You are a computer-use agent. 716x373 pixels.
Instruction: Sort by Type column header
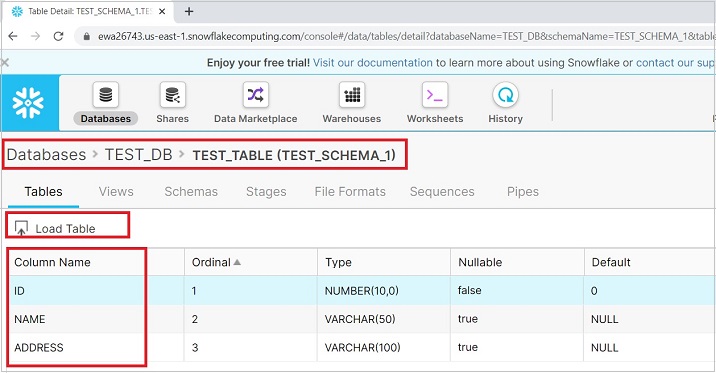(338, 263)
